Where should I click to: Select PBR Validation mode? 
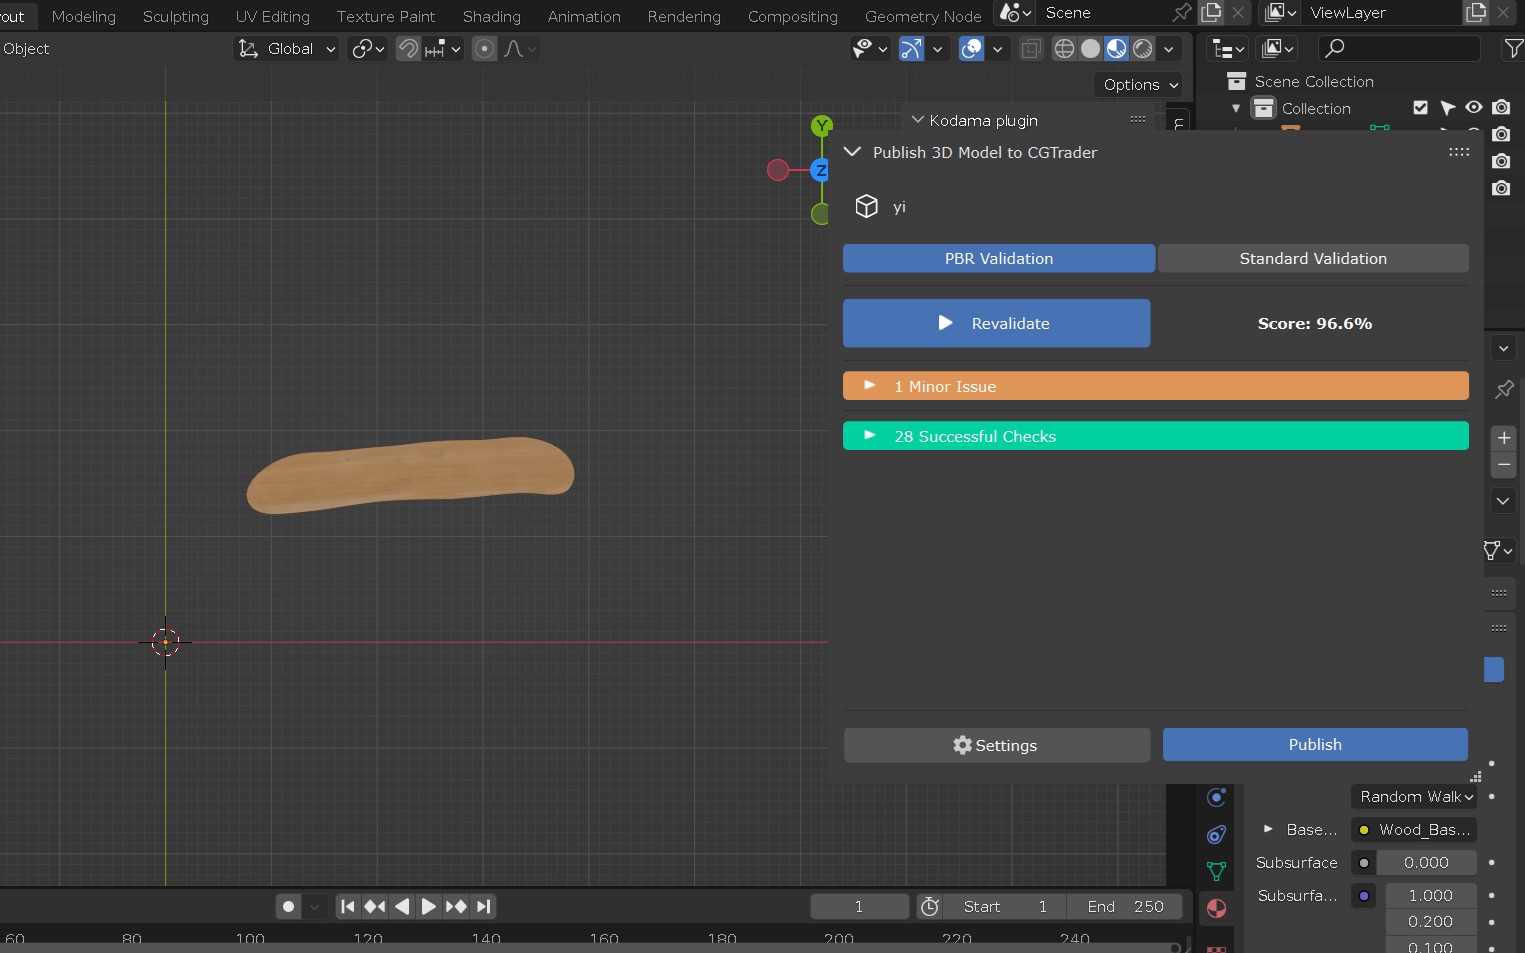pyautogui.click(x=999, y=259)
